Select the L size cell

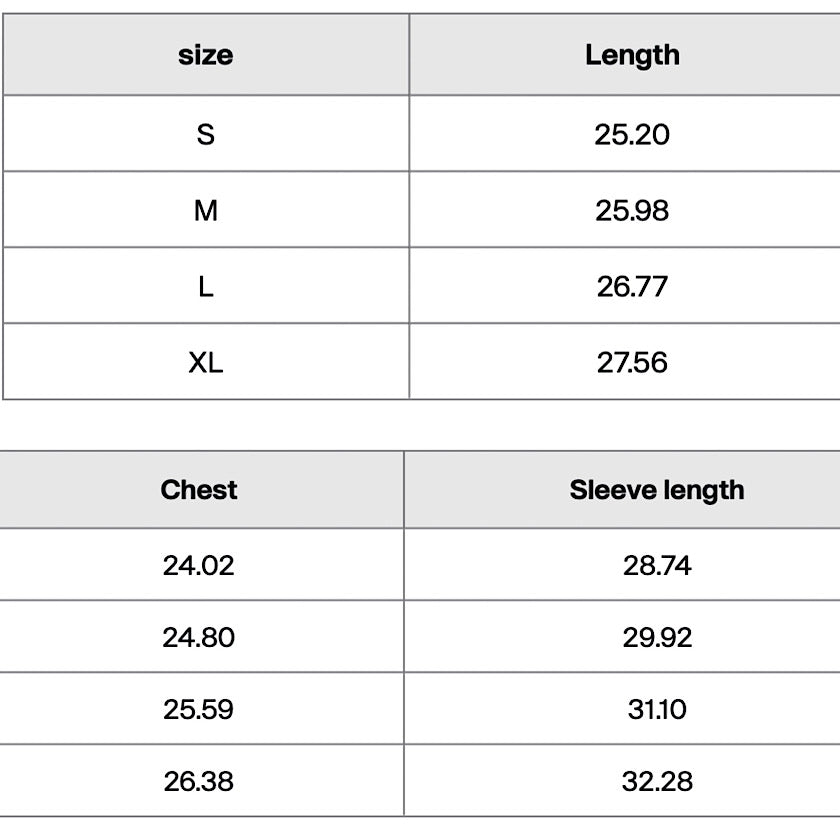coord(206,286)
